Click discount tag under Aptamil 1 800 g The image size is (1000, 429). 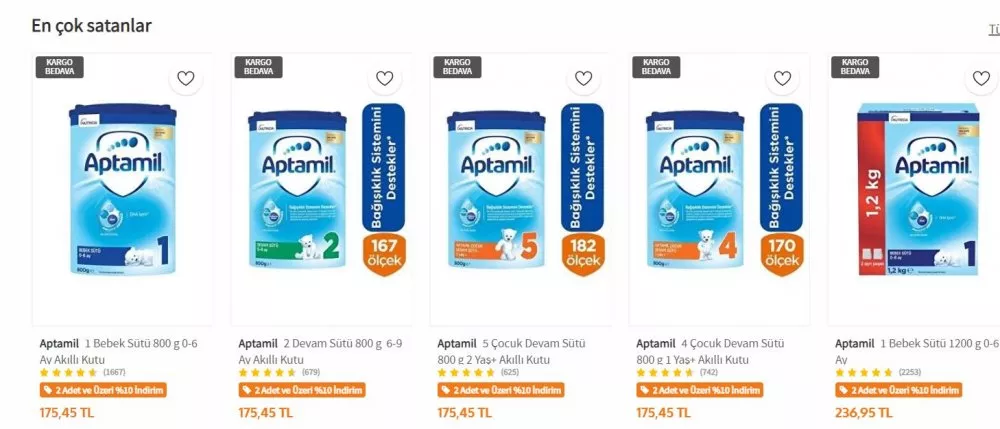click(103, 390)
